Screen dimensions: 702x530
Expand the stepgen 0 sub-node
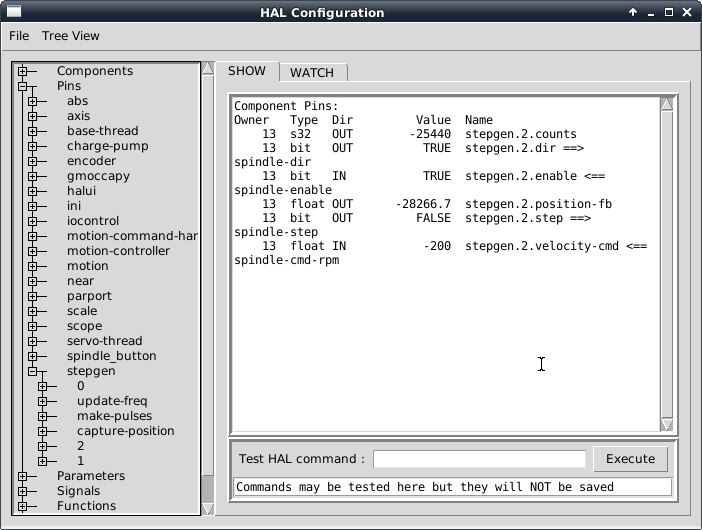(42, 386)
